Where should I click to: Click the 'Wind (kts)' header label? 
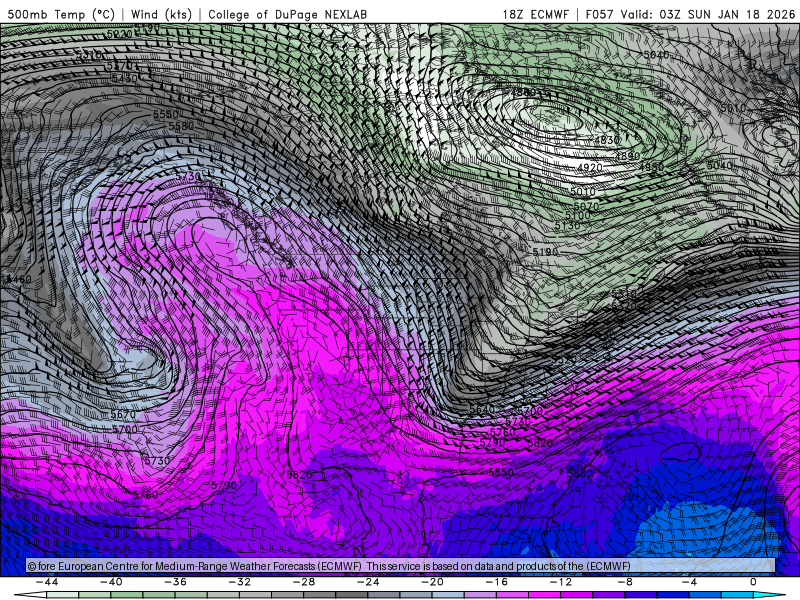pos(161,14)
